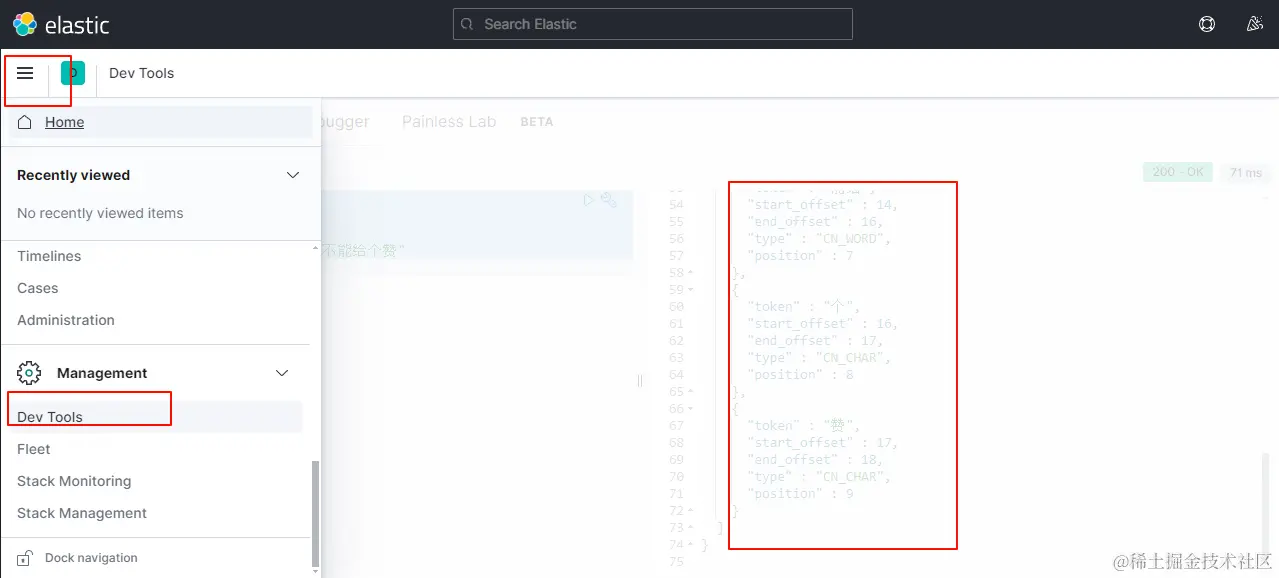The height and width of the screenshot is (578, 1279).
Task: Open the help menu icon
Action: (x=1207, y=24)
